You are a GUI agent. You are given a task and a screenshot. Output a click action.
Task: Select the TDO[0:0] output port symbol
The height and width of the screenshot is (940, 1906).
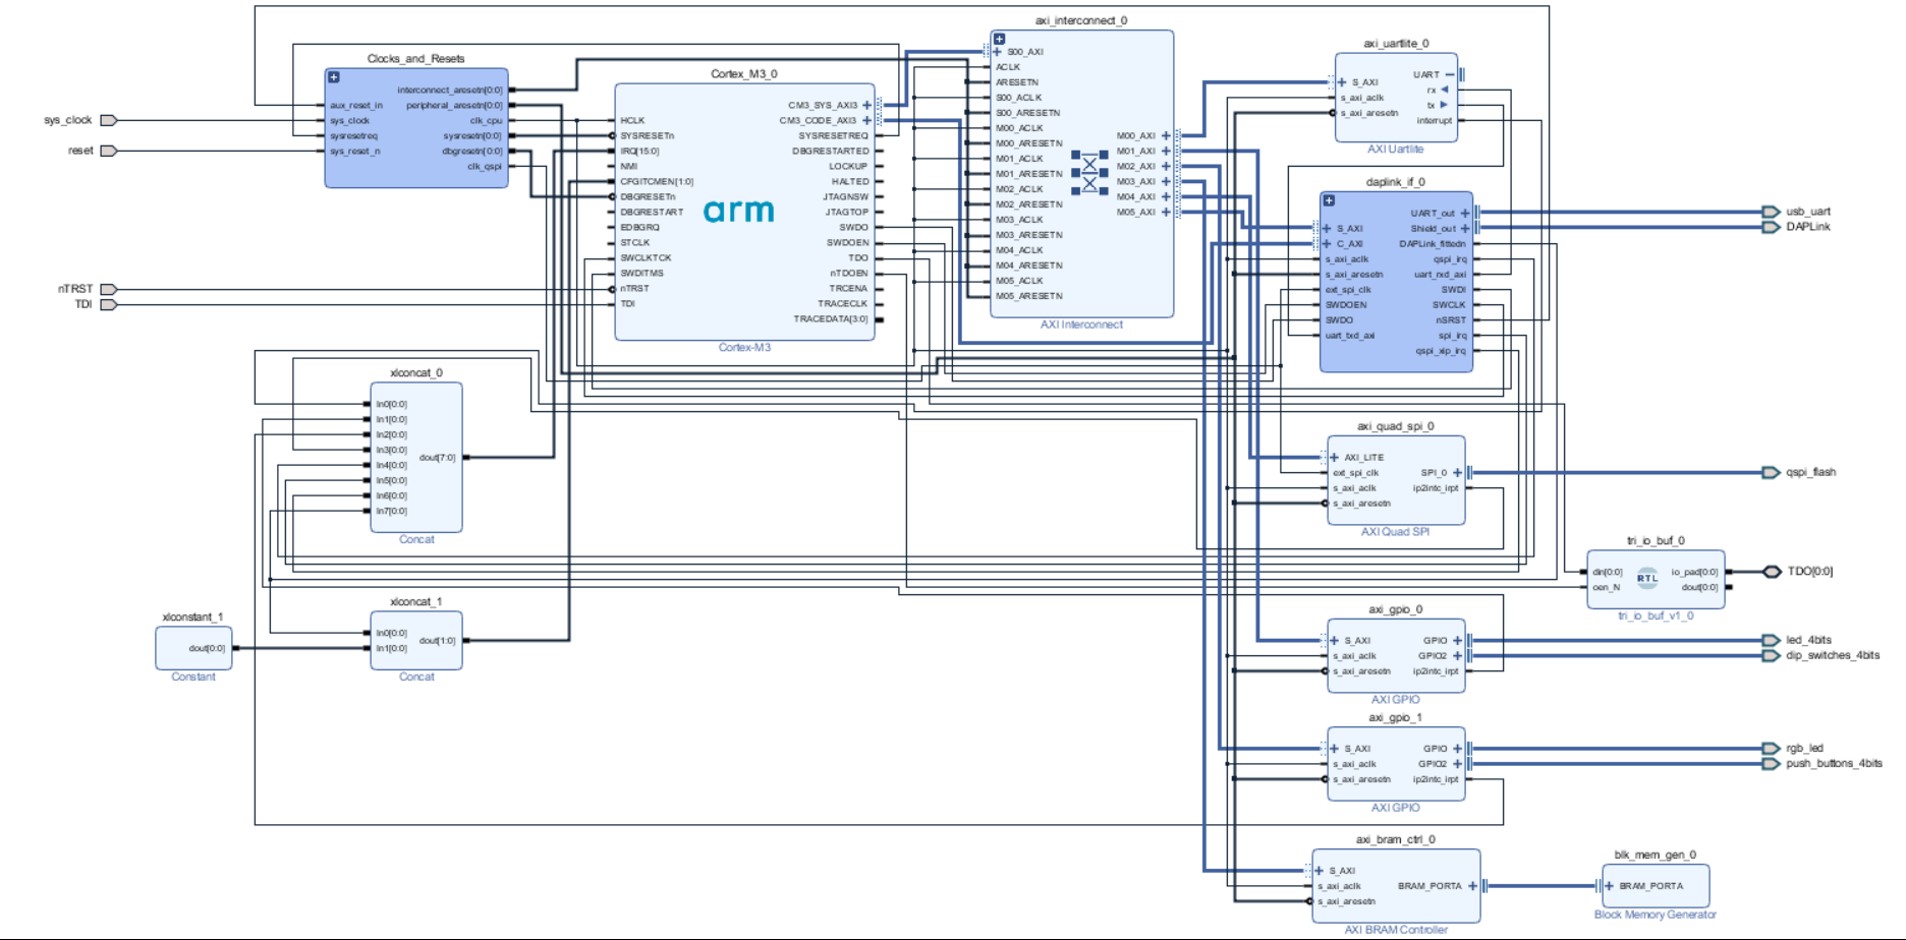point(1770,572)
